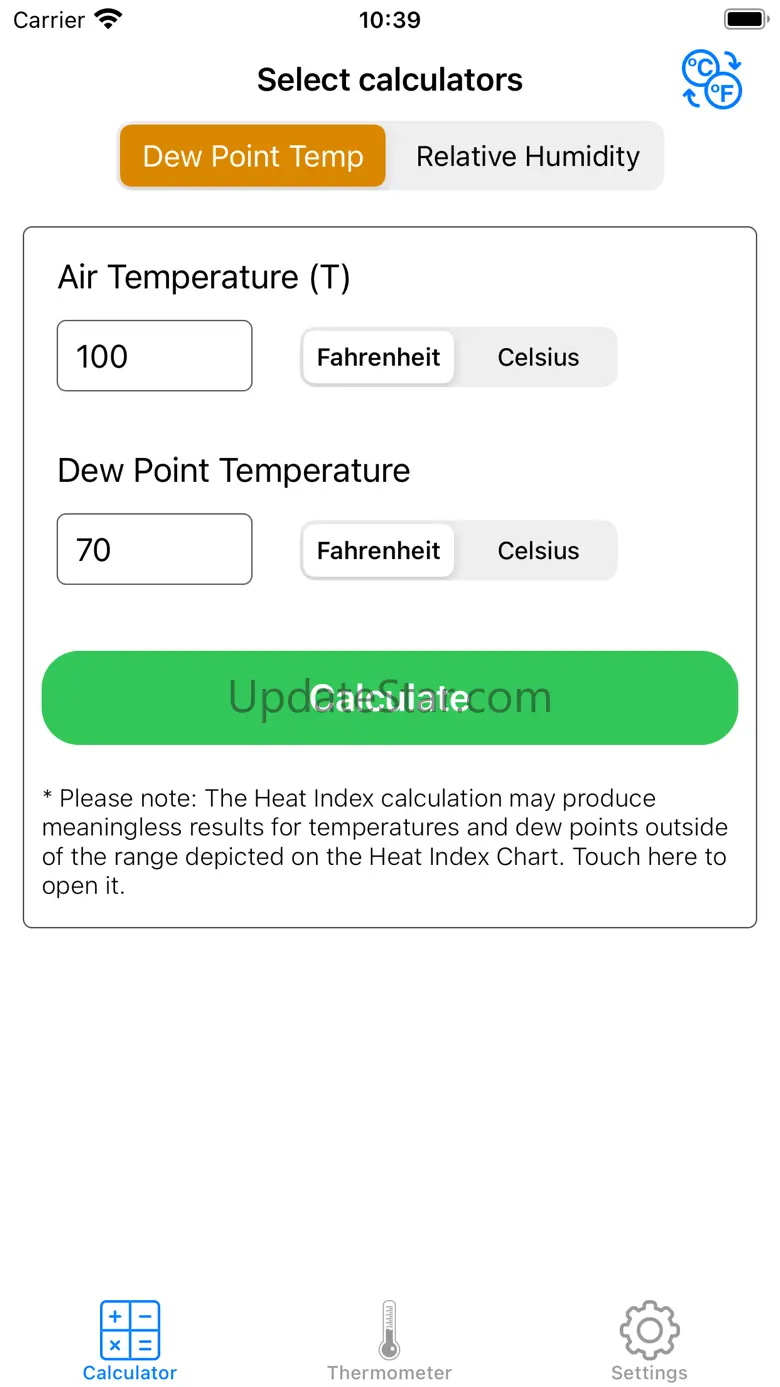Open the Heat Index Chart note link
780x1387 pixels.
point(384,842)
